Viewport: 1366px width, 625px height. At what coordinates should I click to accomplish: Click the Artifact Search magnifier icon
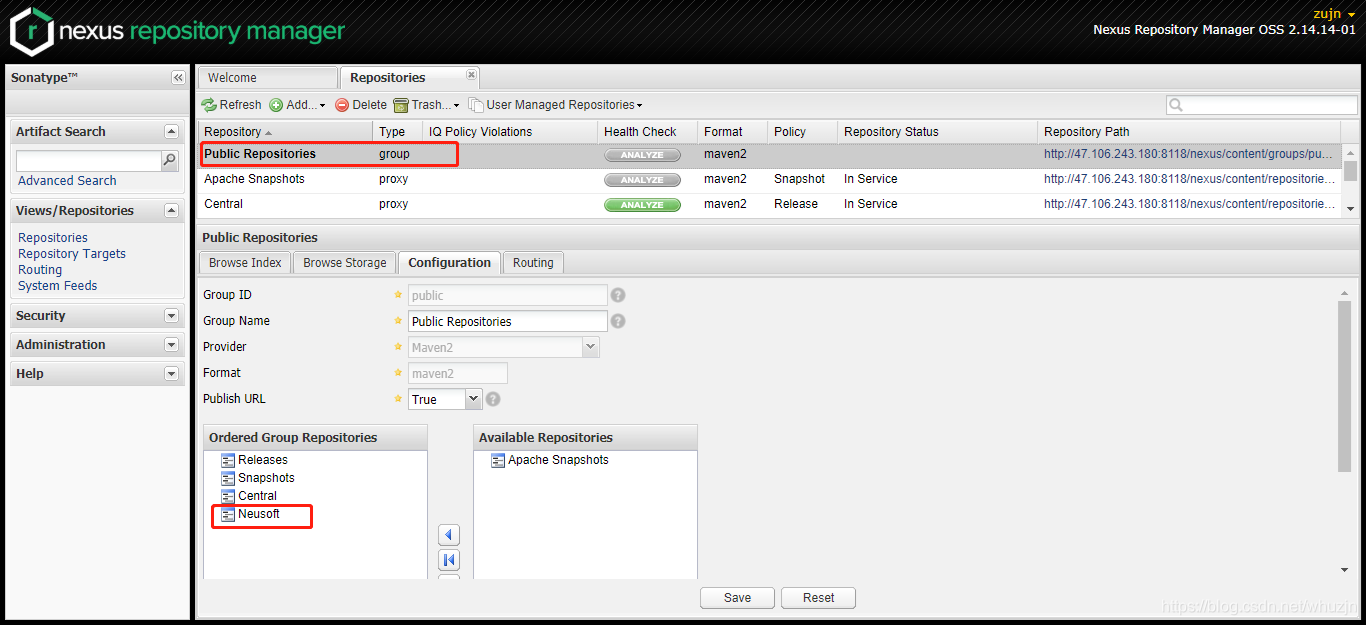pos(169,160)
